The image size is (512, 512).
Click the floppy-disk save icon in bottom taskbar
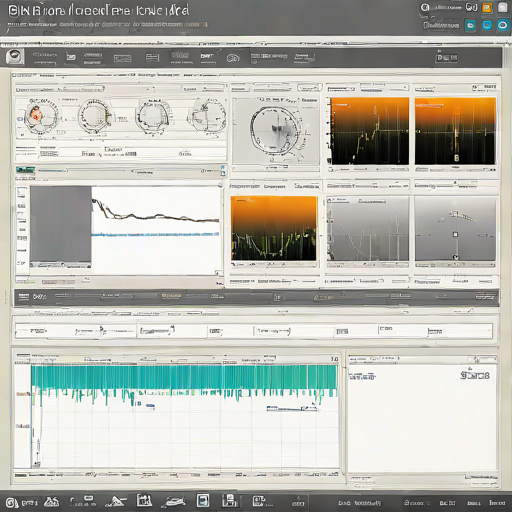(229, 501)
